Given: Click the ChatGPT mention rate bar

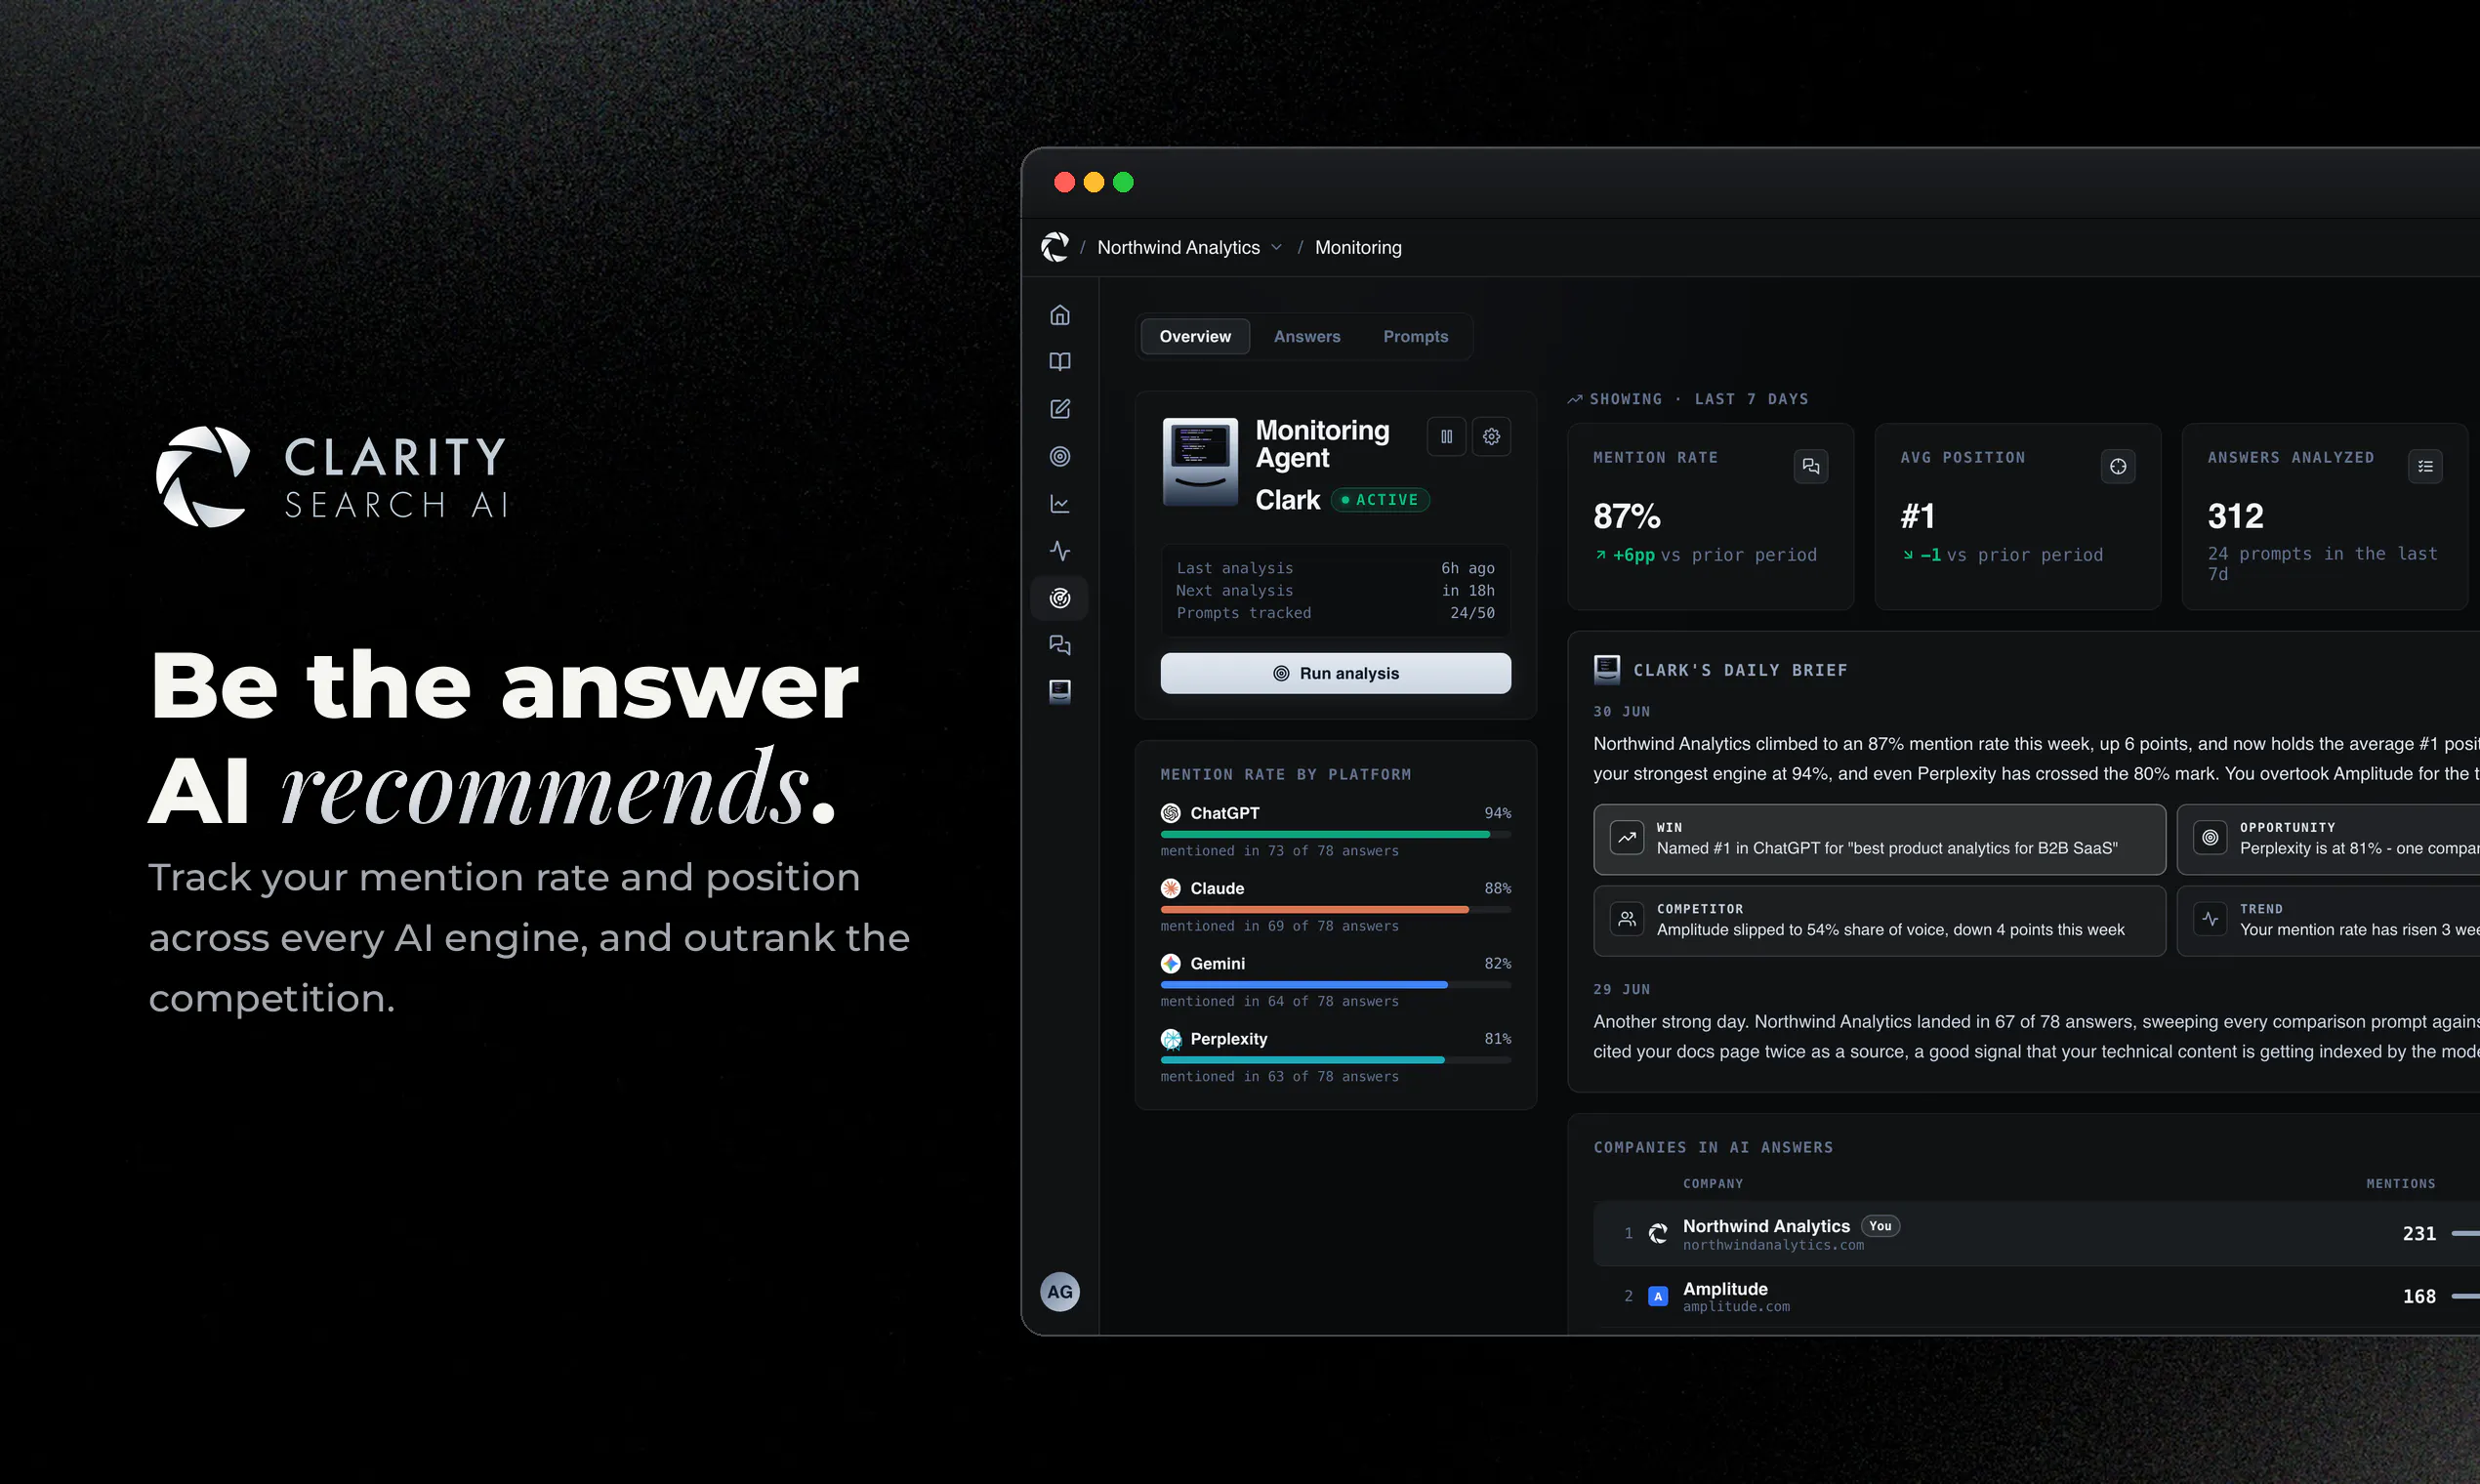Looking at the screenshot, I should pyautogui.click(x=1335, y=834).
